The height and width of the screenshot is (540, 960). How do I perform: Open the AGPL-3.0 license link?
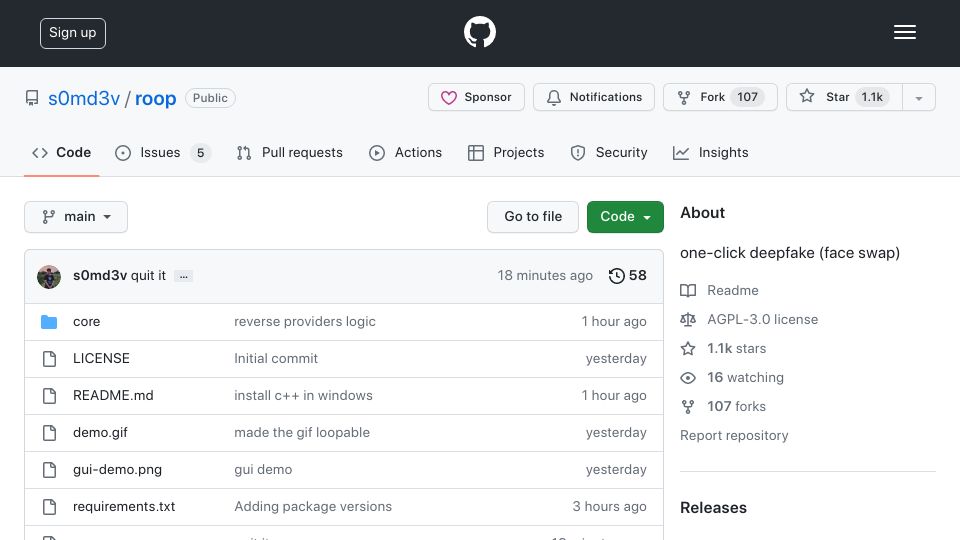(749, 319)
